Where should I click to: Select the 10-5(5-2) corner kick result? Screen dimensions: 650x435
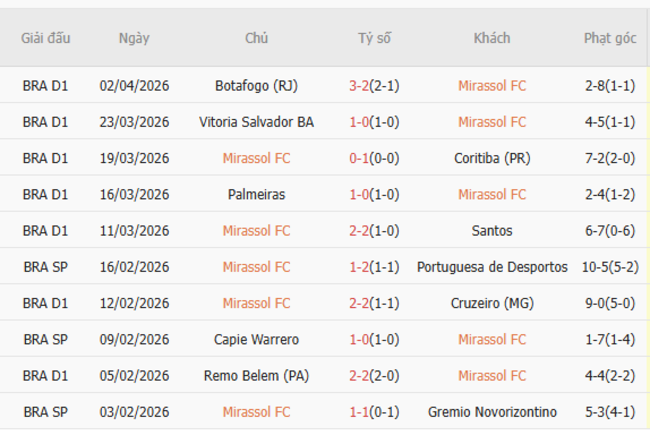[610, 267]
